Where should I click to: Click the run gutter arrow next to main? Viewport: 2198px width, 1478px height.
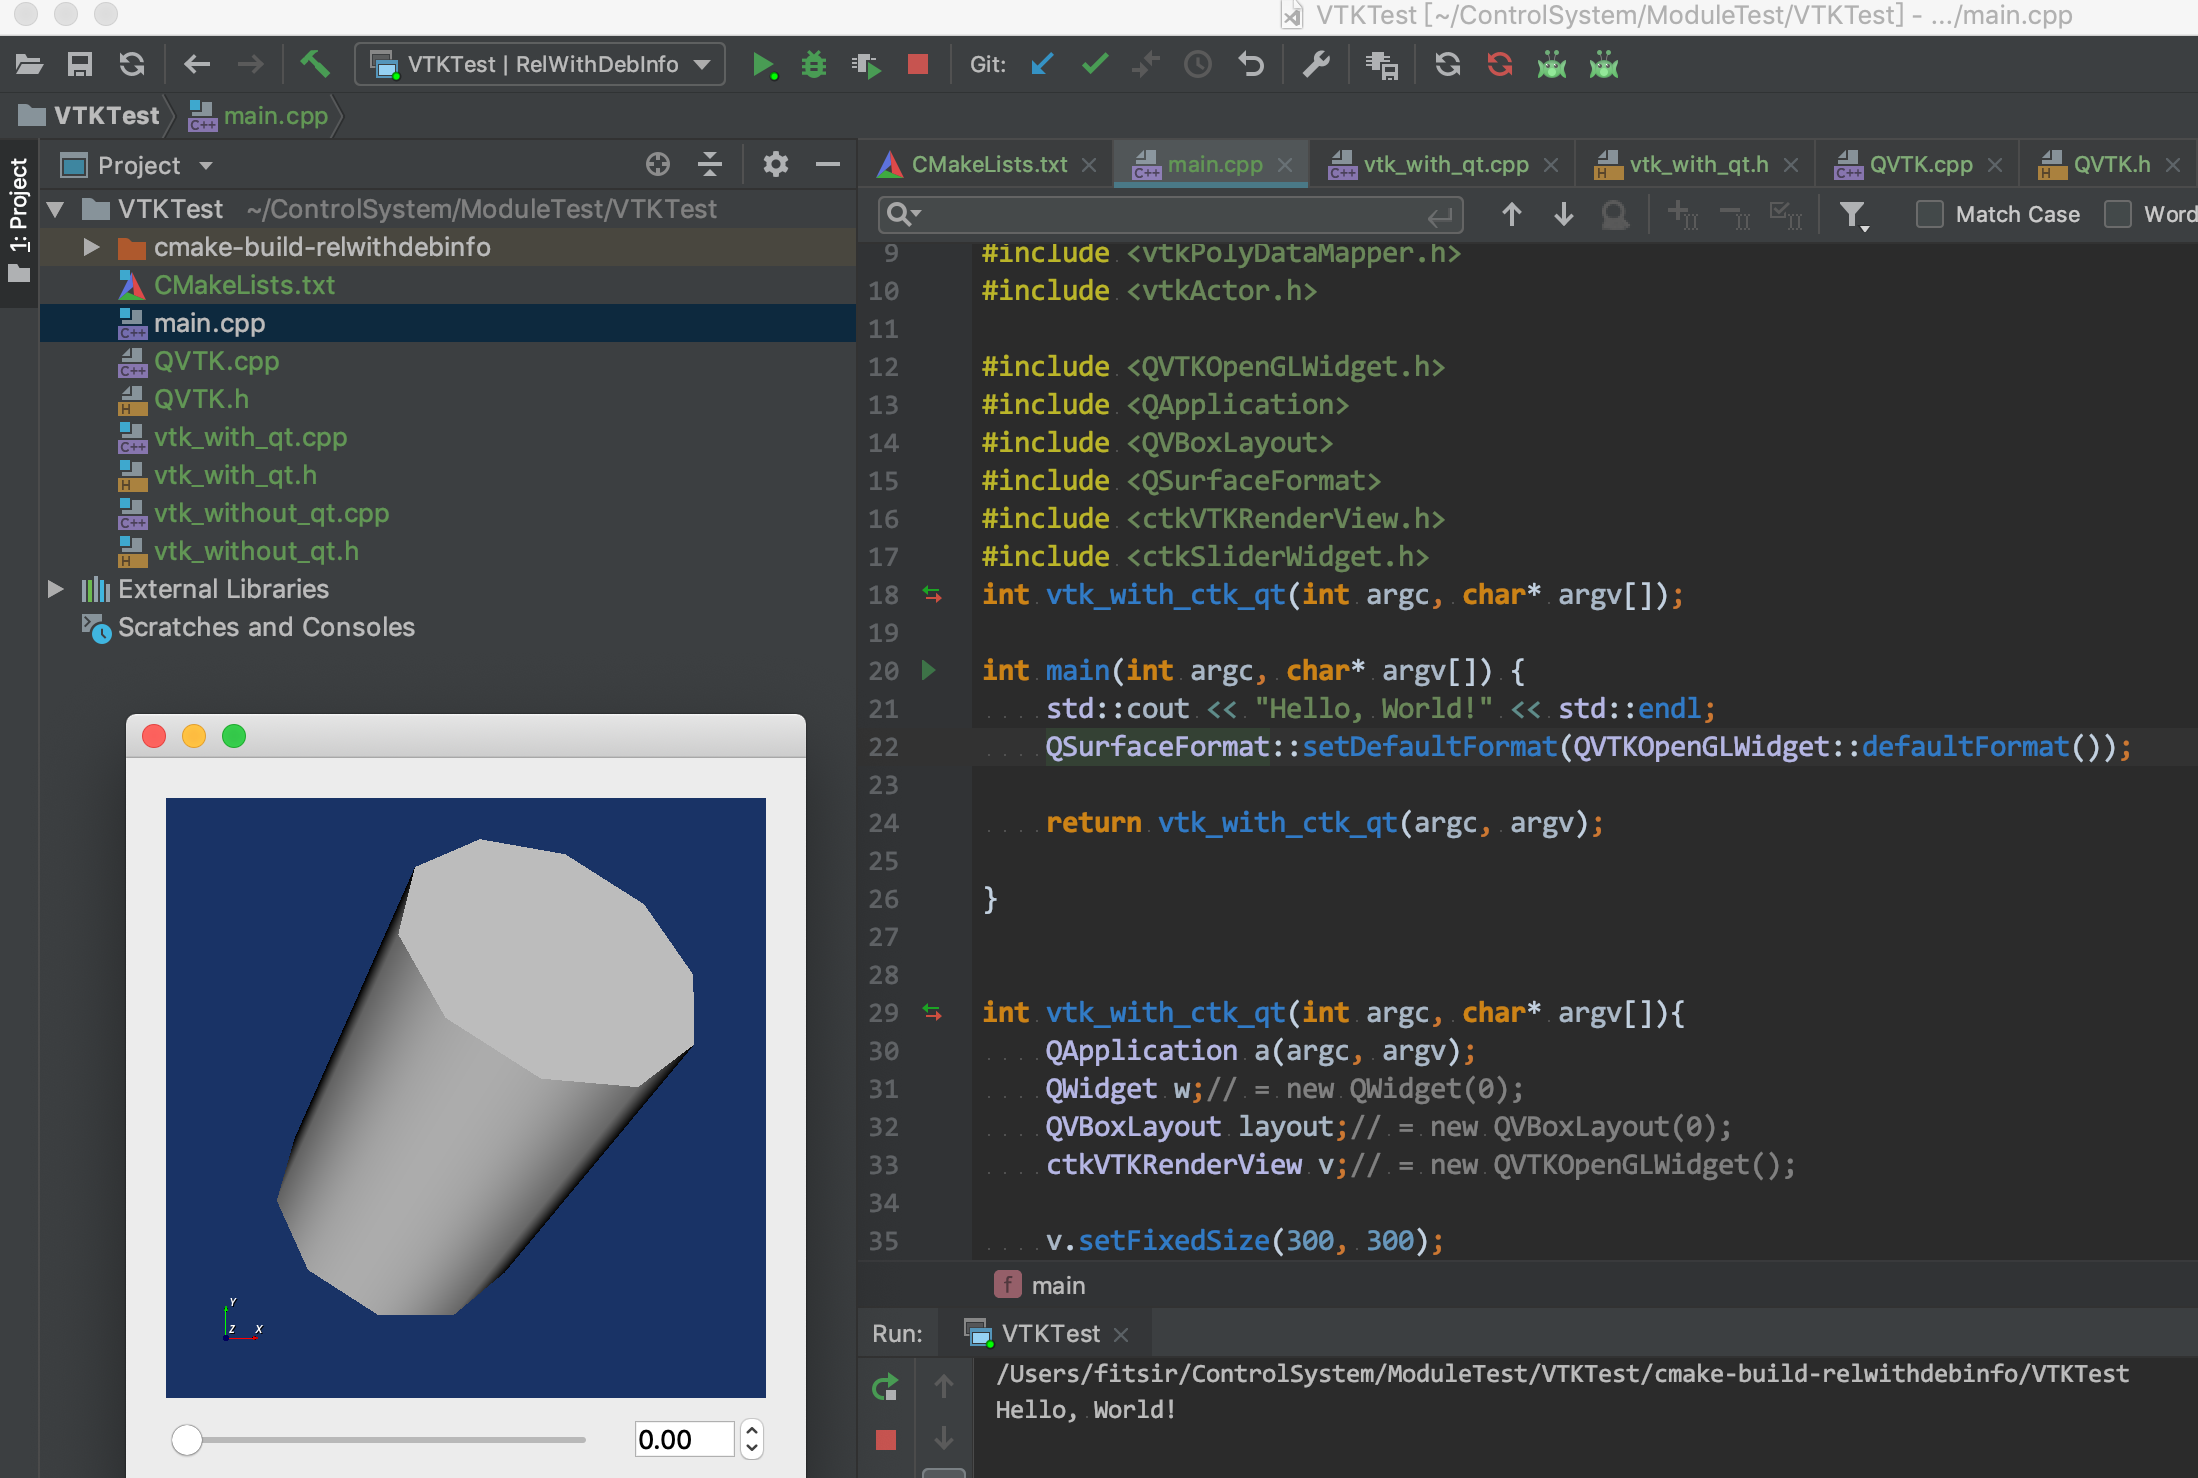pyautogui.click(x=928, y=670)
